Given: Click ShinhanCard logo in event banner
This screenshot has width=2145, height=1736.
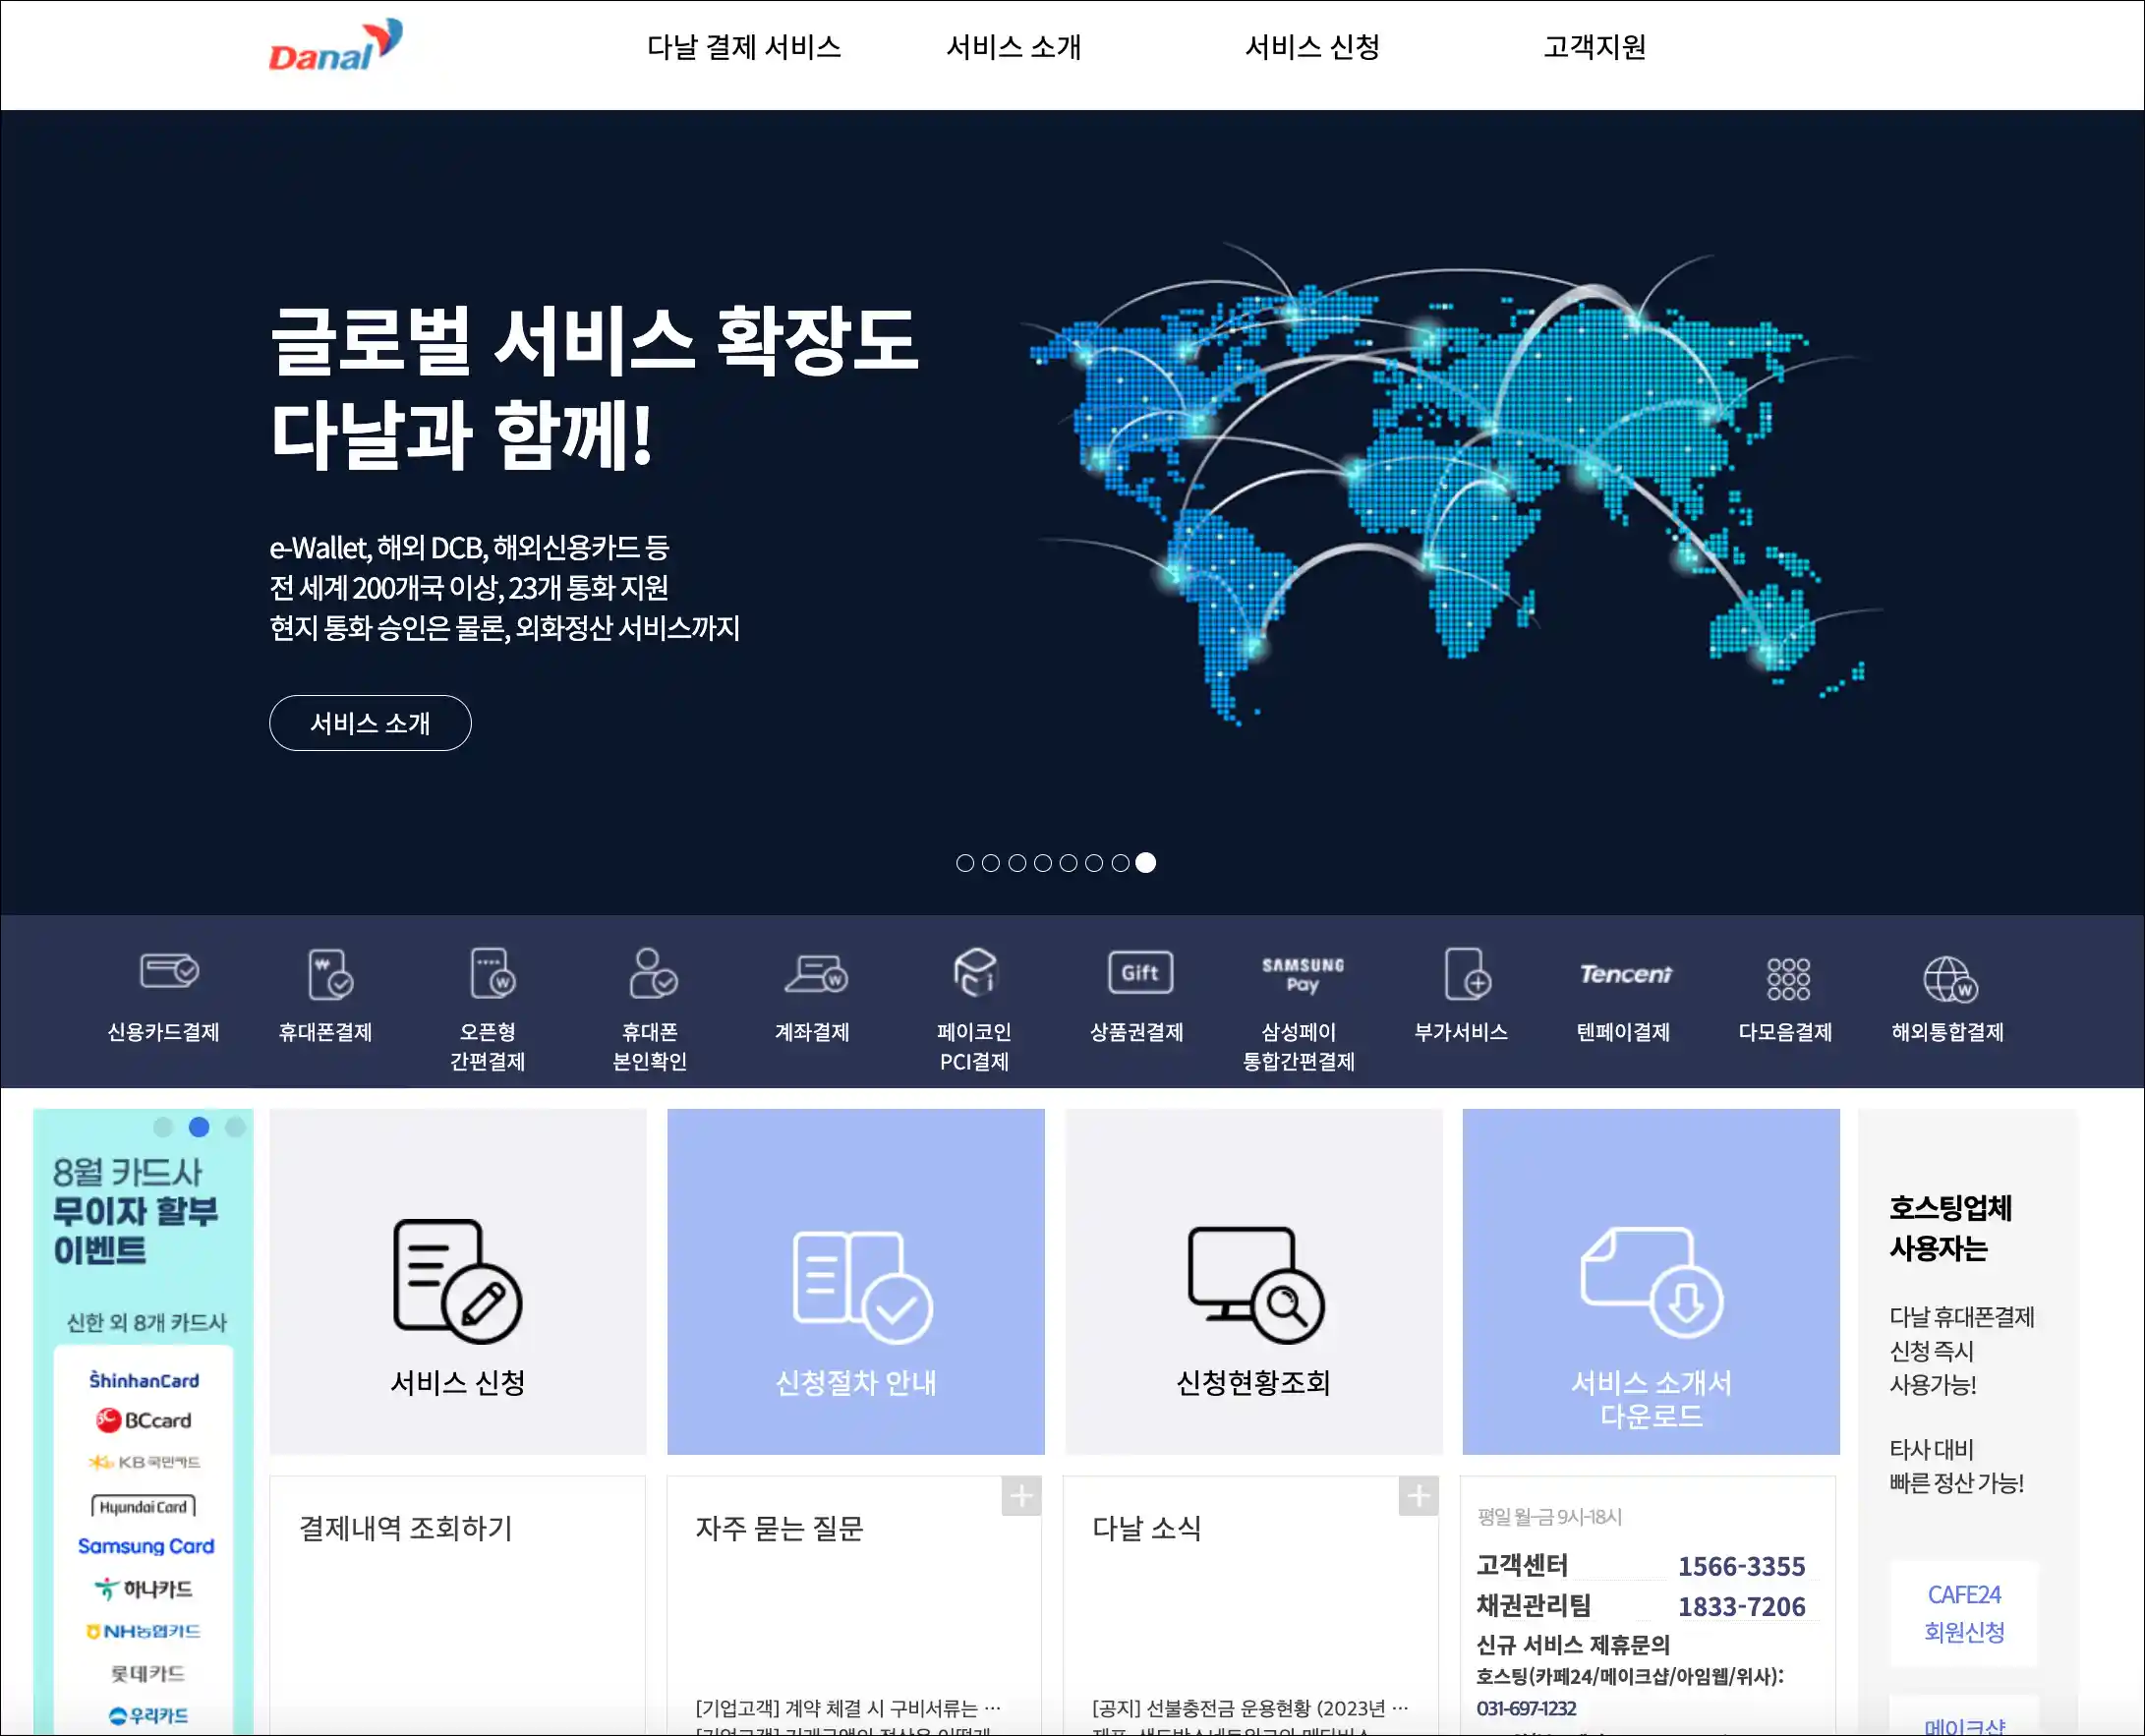Looking at the screenshot, I should [x=144, y=1380].
